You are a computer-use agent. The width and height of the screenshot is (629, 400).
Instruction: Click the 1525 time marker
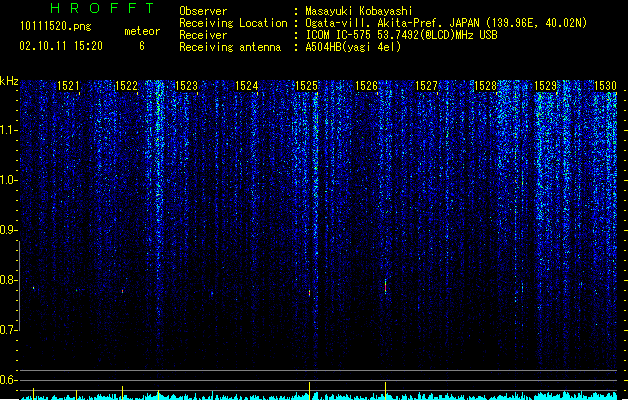coord(306,86)
